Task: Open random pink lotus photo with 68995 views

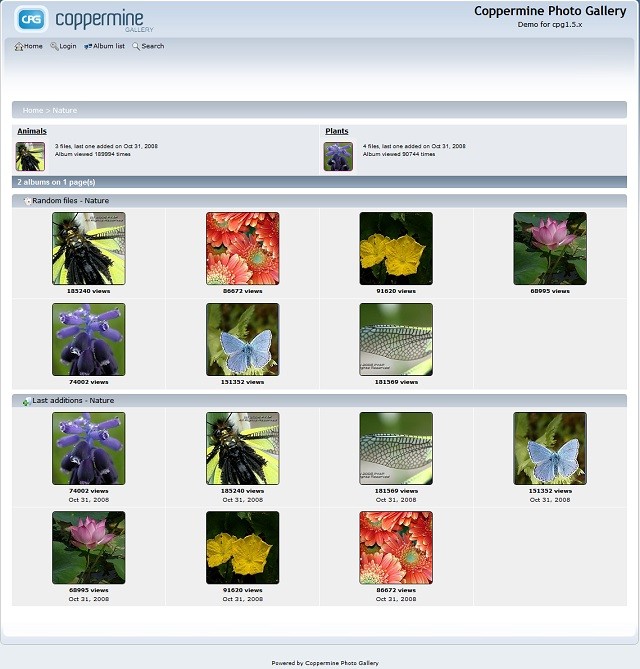Action: point(550,248)
